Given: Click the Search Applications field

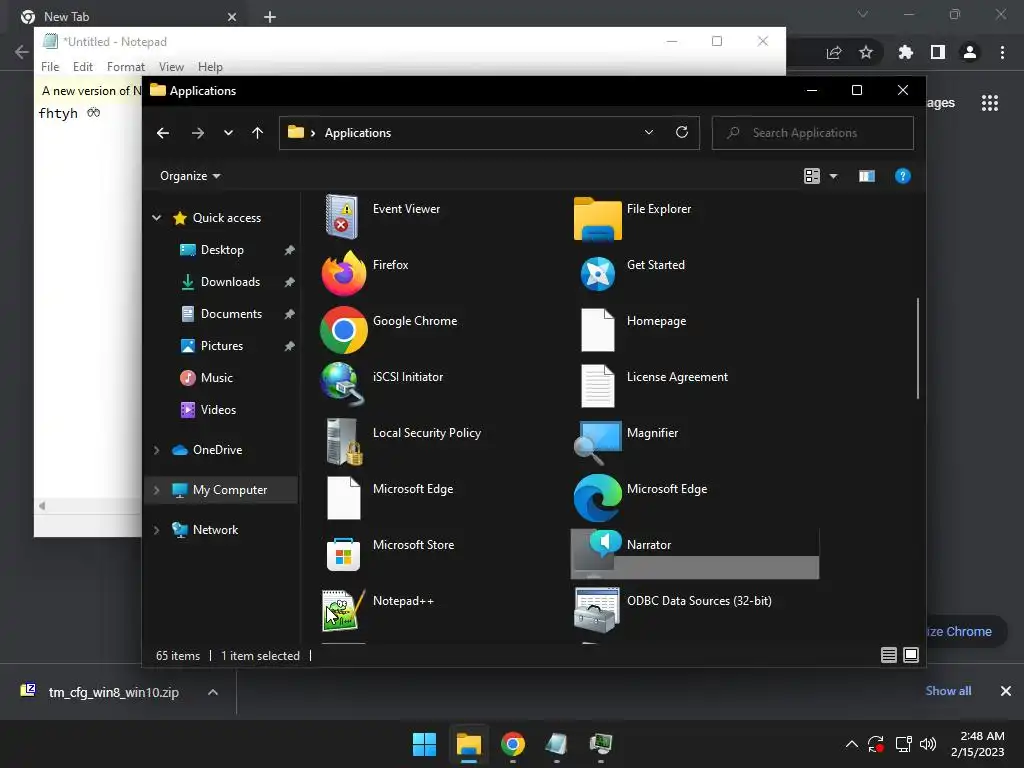Looking at the screenshot, I should coord(812,133).
